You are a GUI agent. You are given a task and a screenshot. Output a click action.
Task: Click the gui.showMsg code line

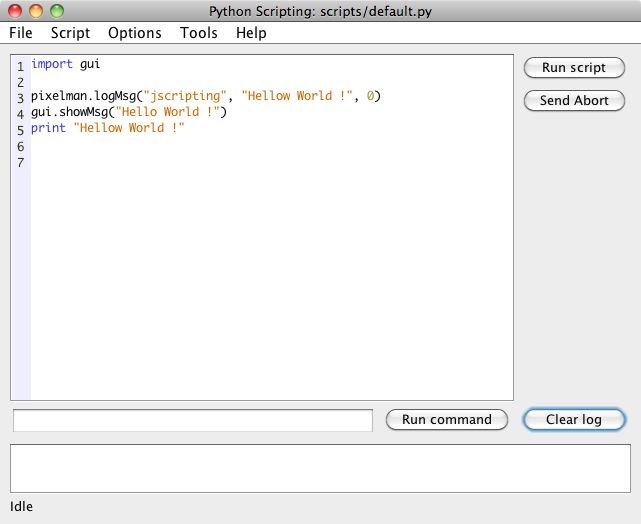(x=129, y=112)
